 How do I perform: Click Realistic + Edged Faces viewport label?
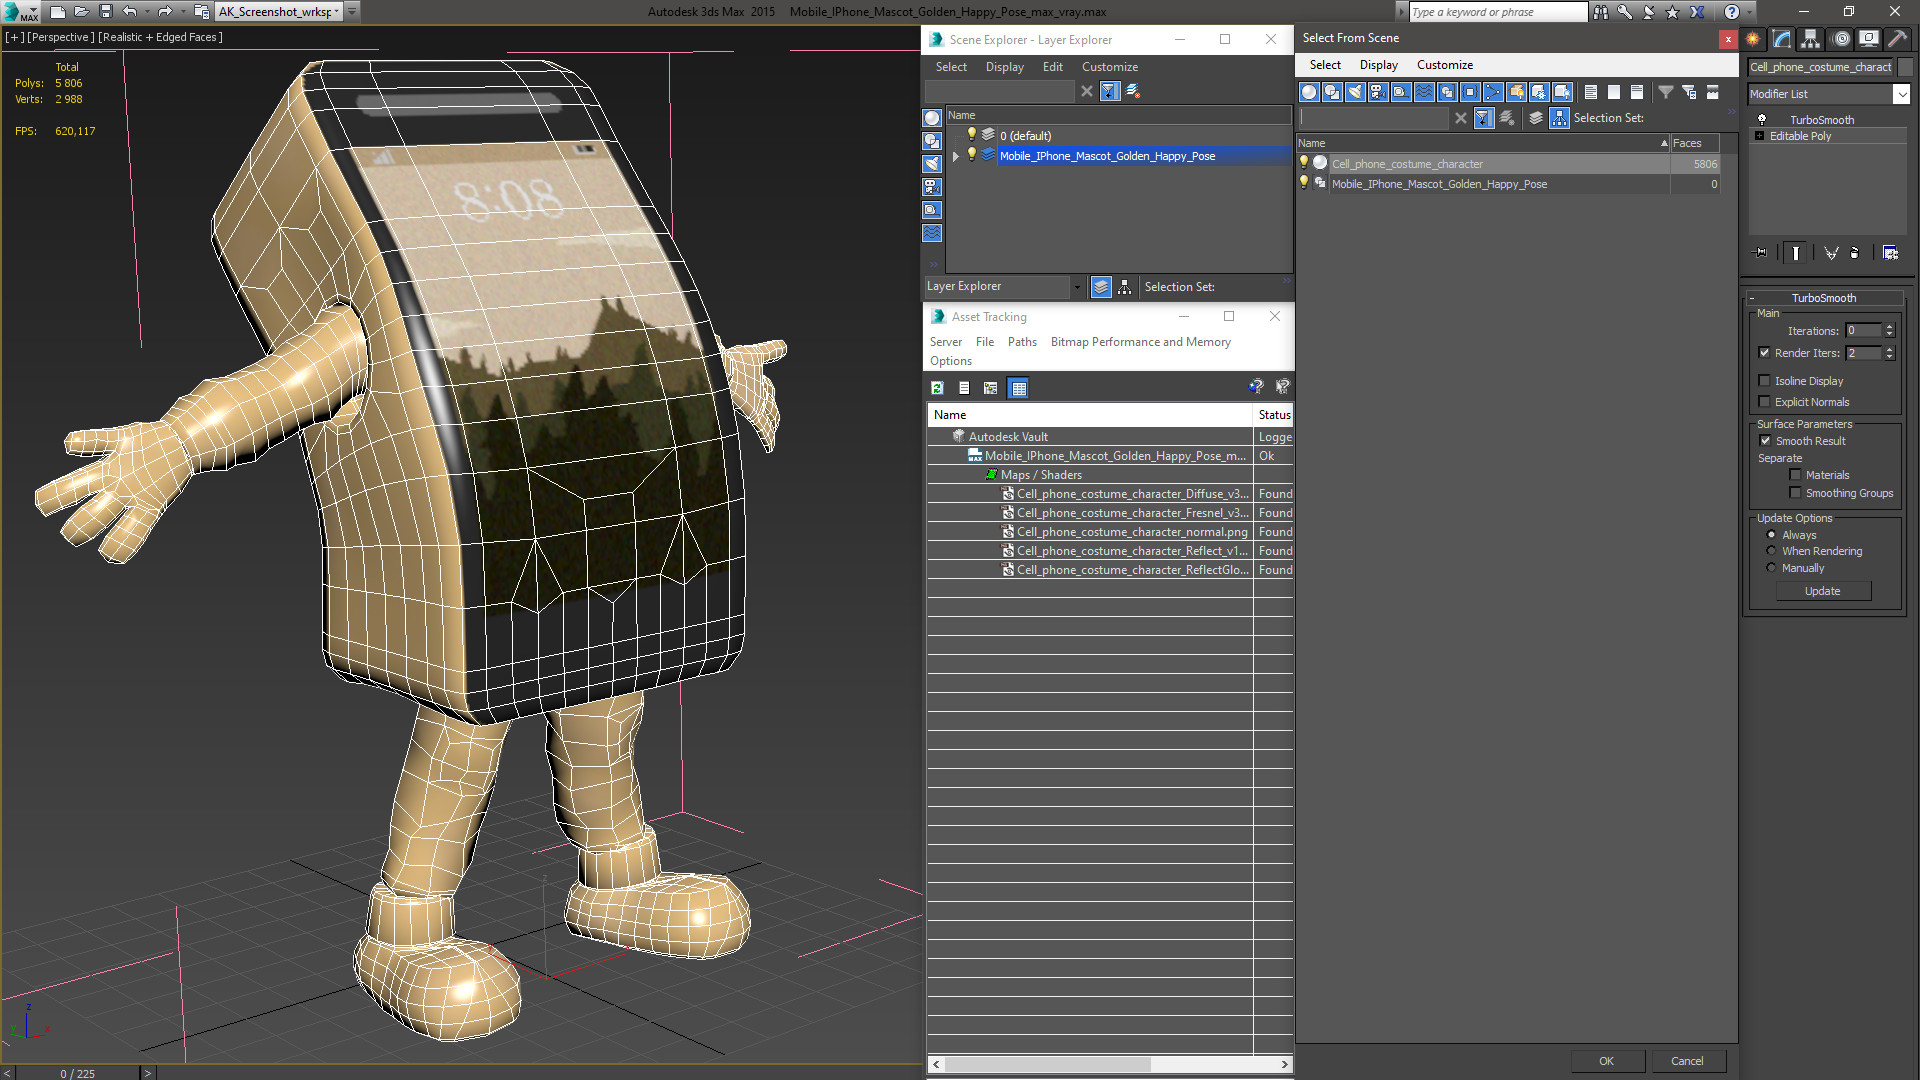coord(161,37)
